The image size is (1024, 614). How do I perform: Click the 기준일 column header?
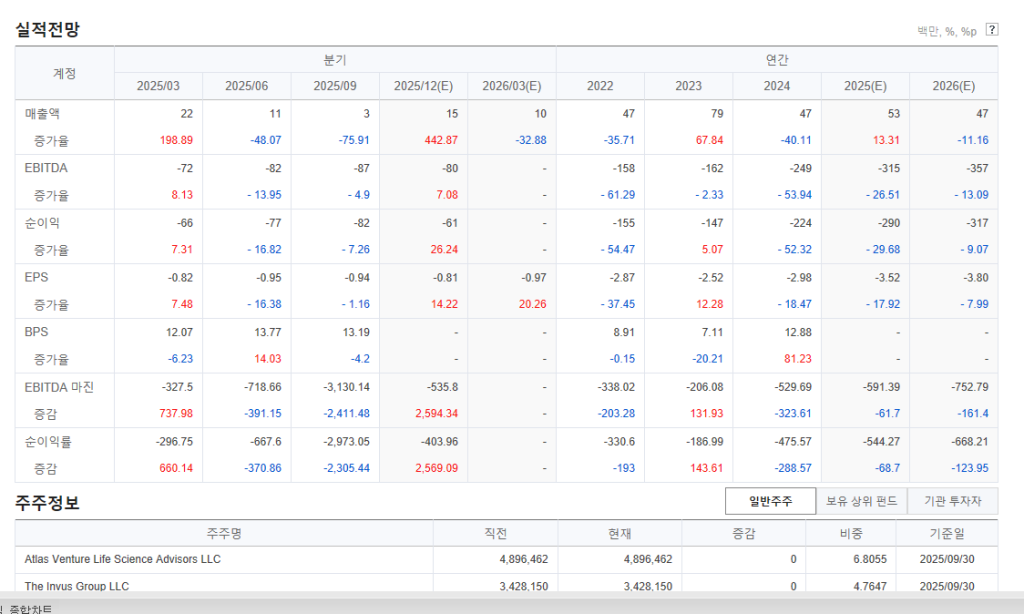tap(946, 533)
